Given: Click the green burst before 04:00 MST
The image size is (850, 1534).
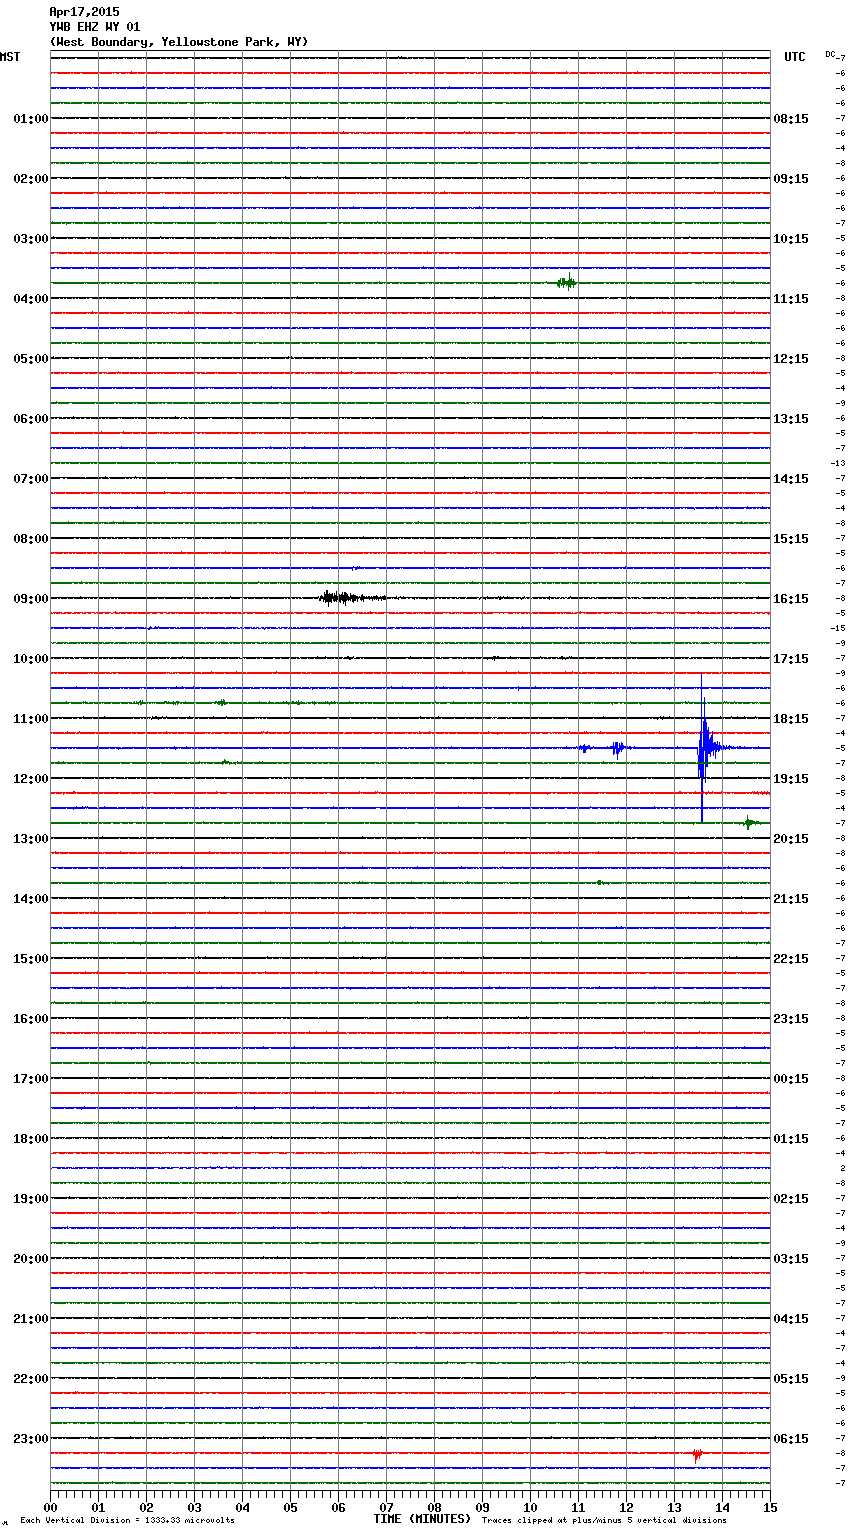Looking at the screenshot, I should (x=566, y=283).
